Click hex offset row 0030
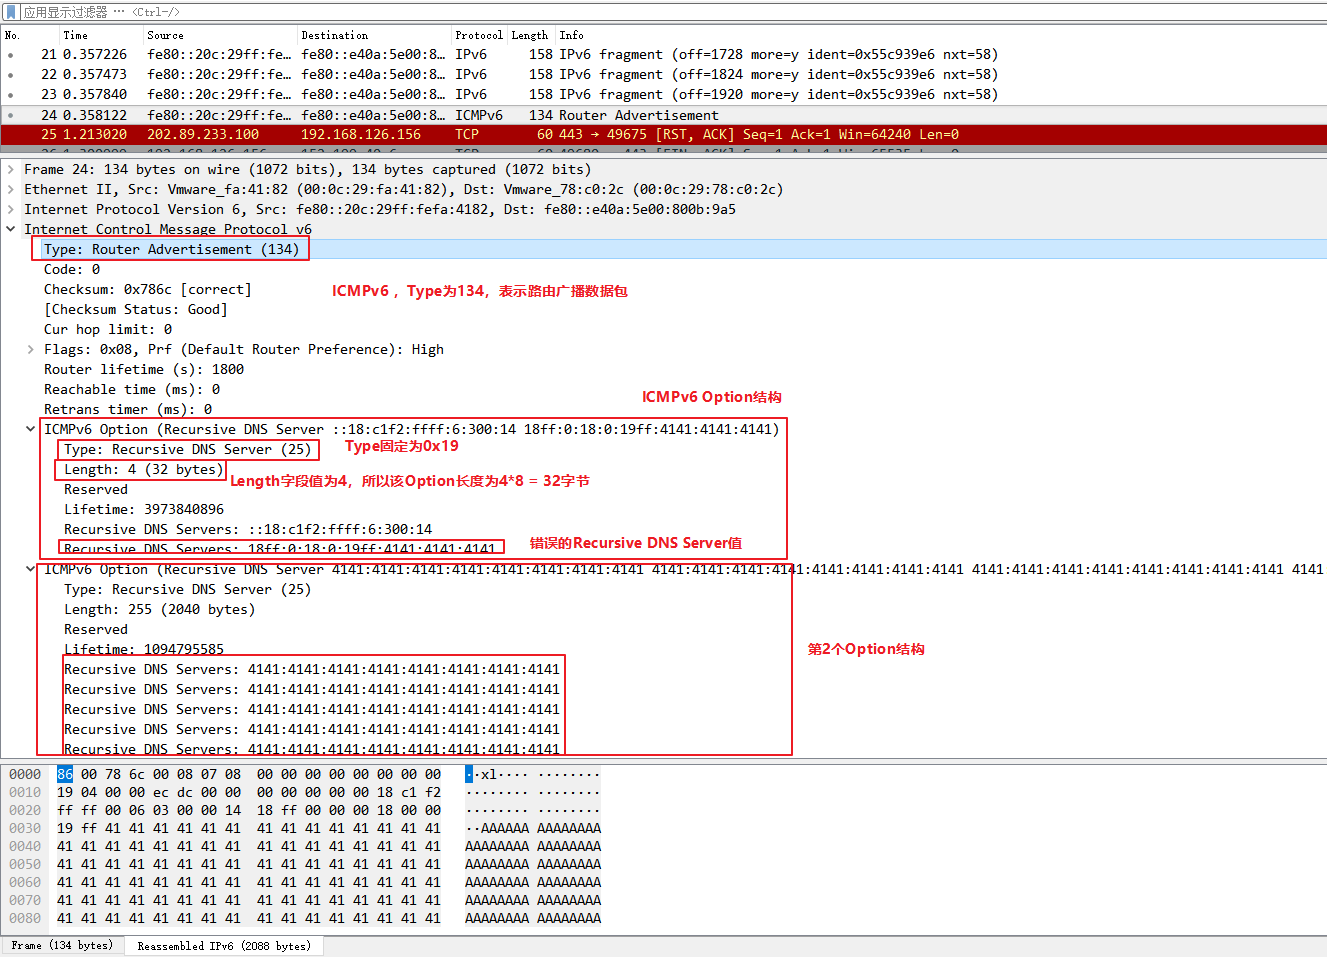1327x957 pixels. tap(25, 828)
